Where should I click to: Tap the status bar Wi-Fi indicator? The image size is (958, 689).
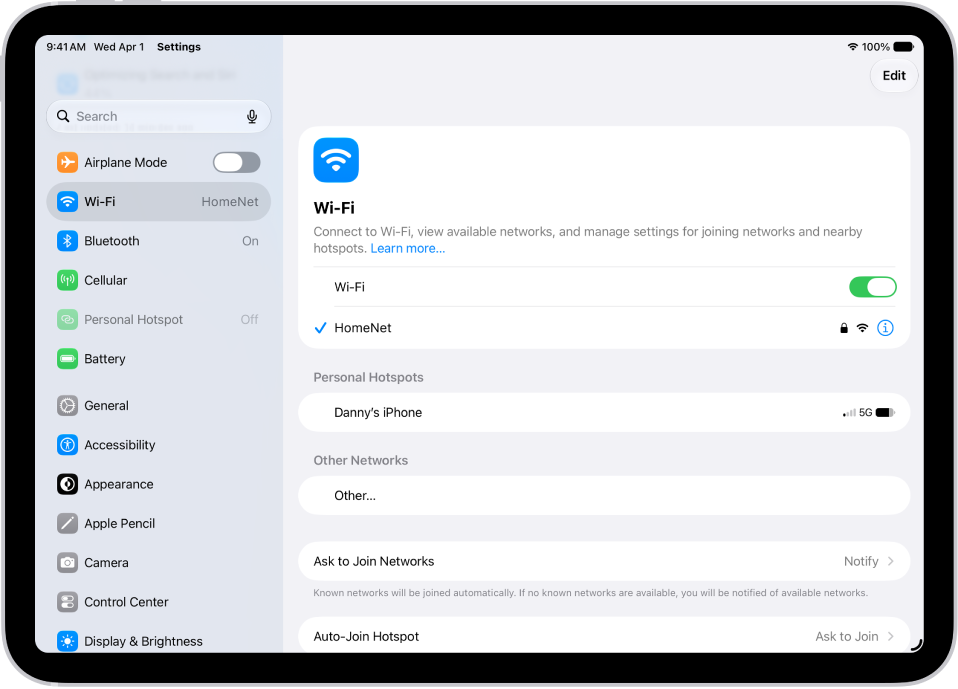[x=852, y=47]
